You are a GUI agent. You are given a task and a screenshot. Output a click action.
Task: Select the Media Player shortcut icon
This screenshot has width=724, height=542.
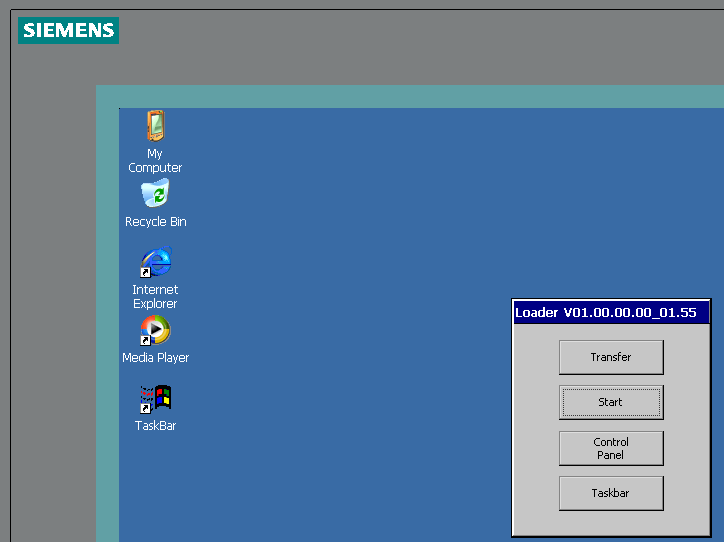click(156, 330)
